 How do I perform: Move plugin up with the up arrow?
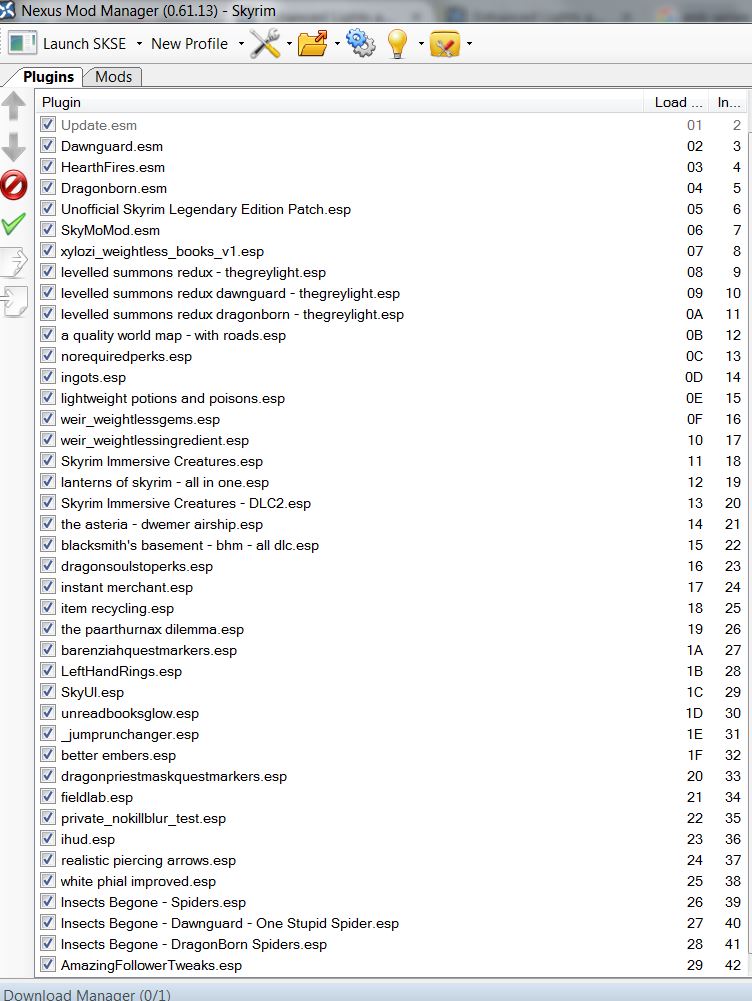13,105
